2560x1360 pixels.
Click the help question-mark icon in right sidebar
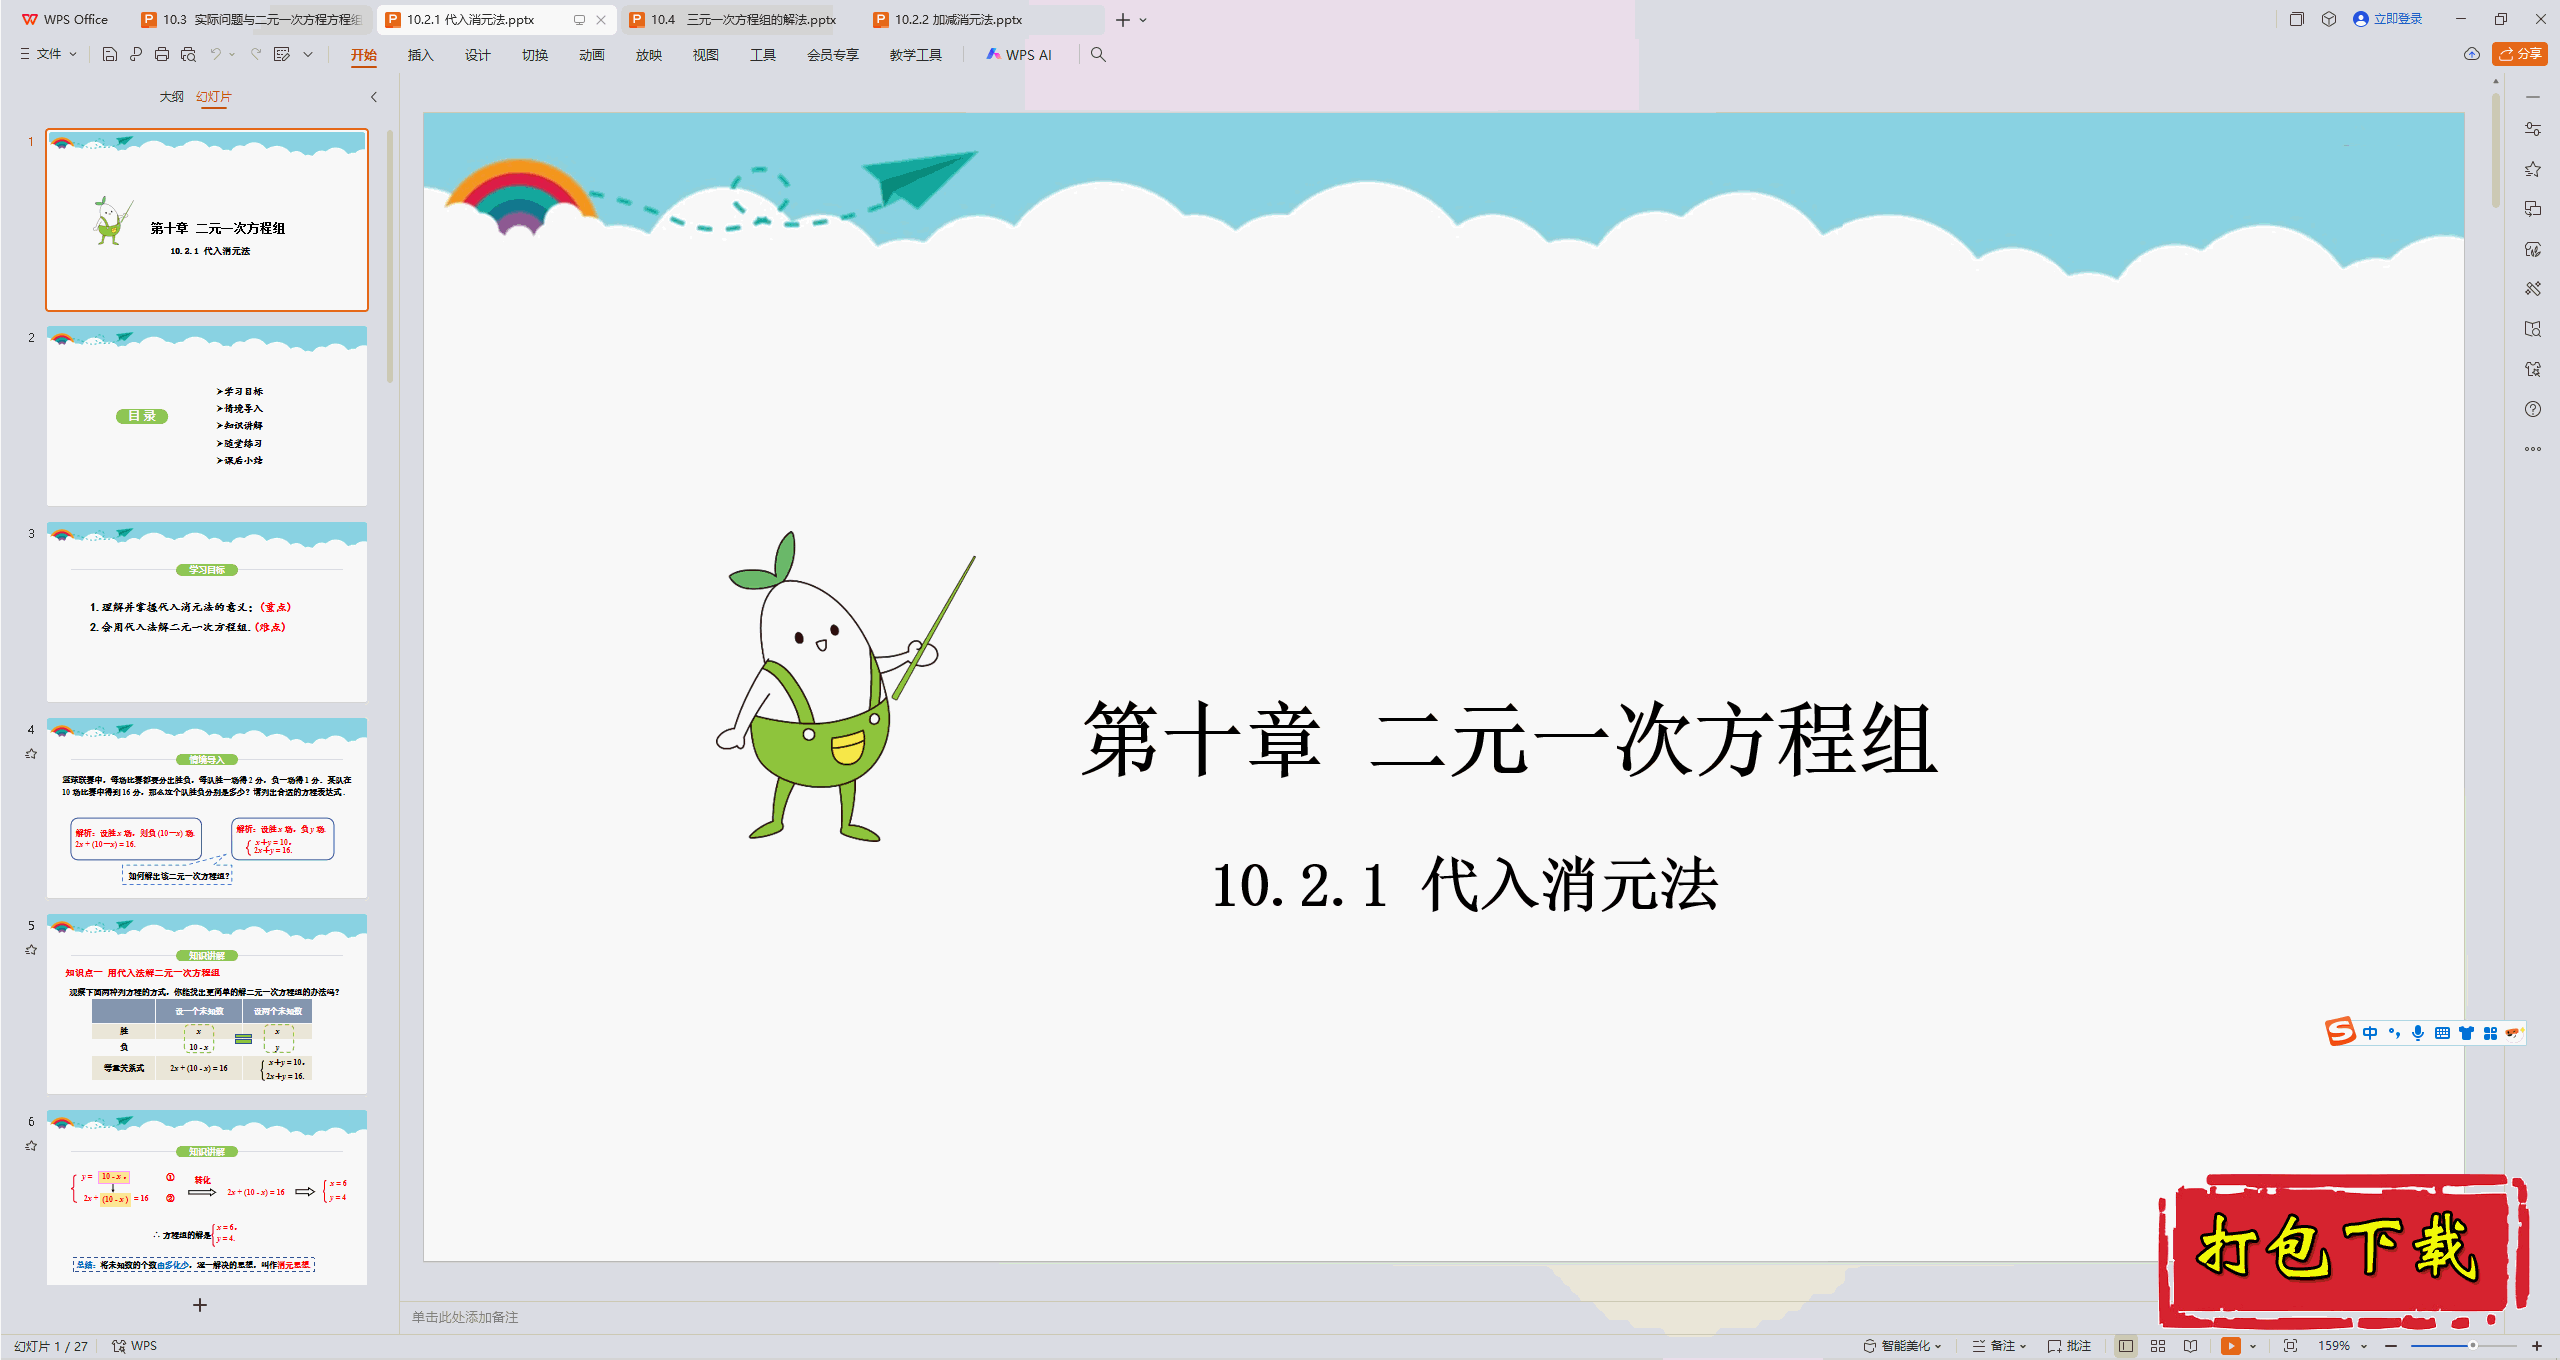[2532, 409]
